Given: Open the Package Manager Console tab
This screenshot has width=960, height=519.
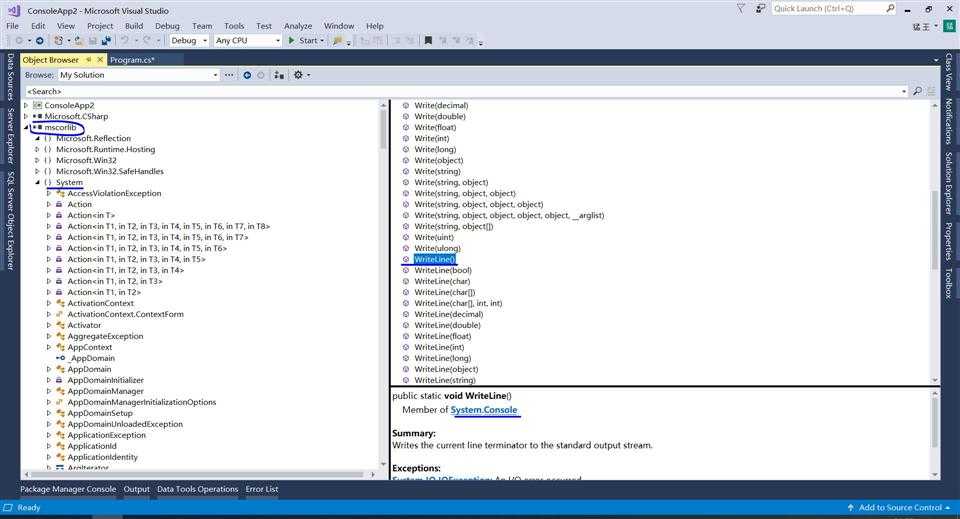Looking at the screenshot, I should click(x=68, y=489).
